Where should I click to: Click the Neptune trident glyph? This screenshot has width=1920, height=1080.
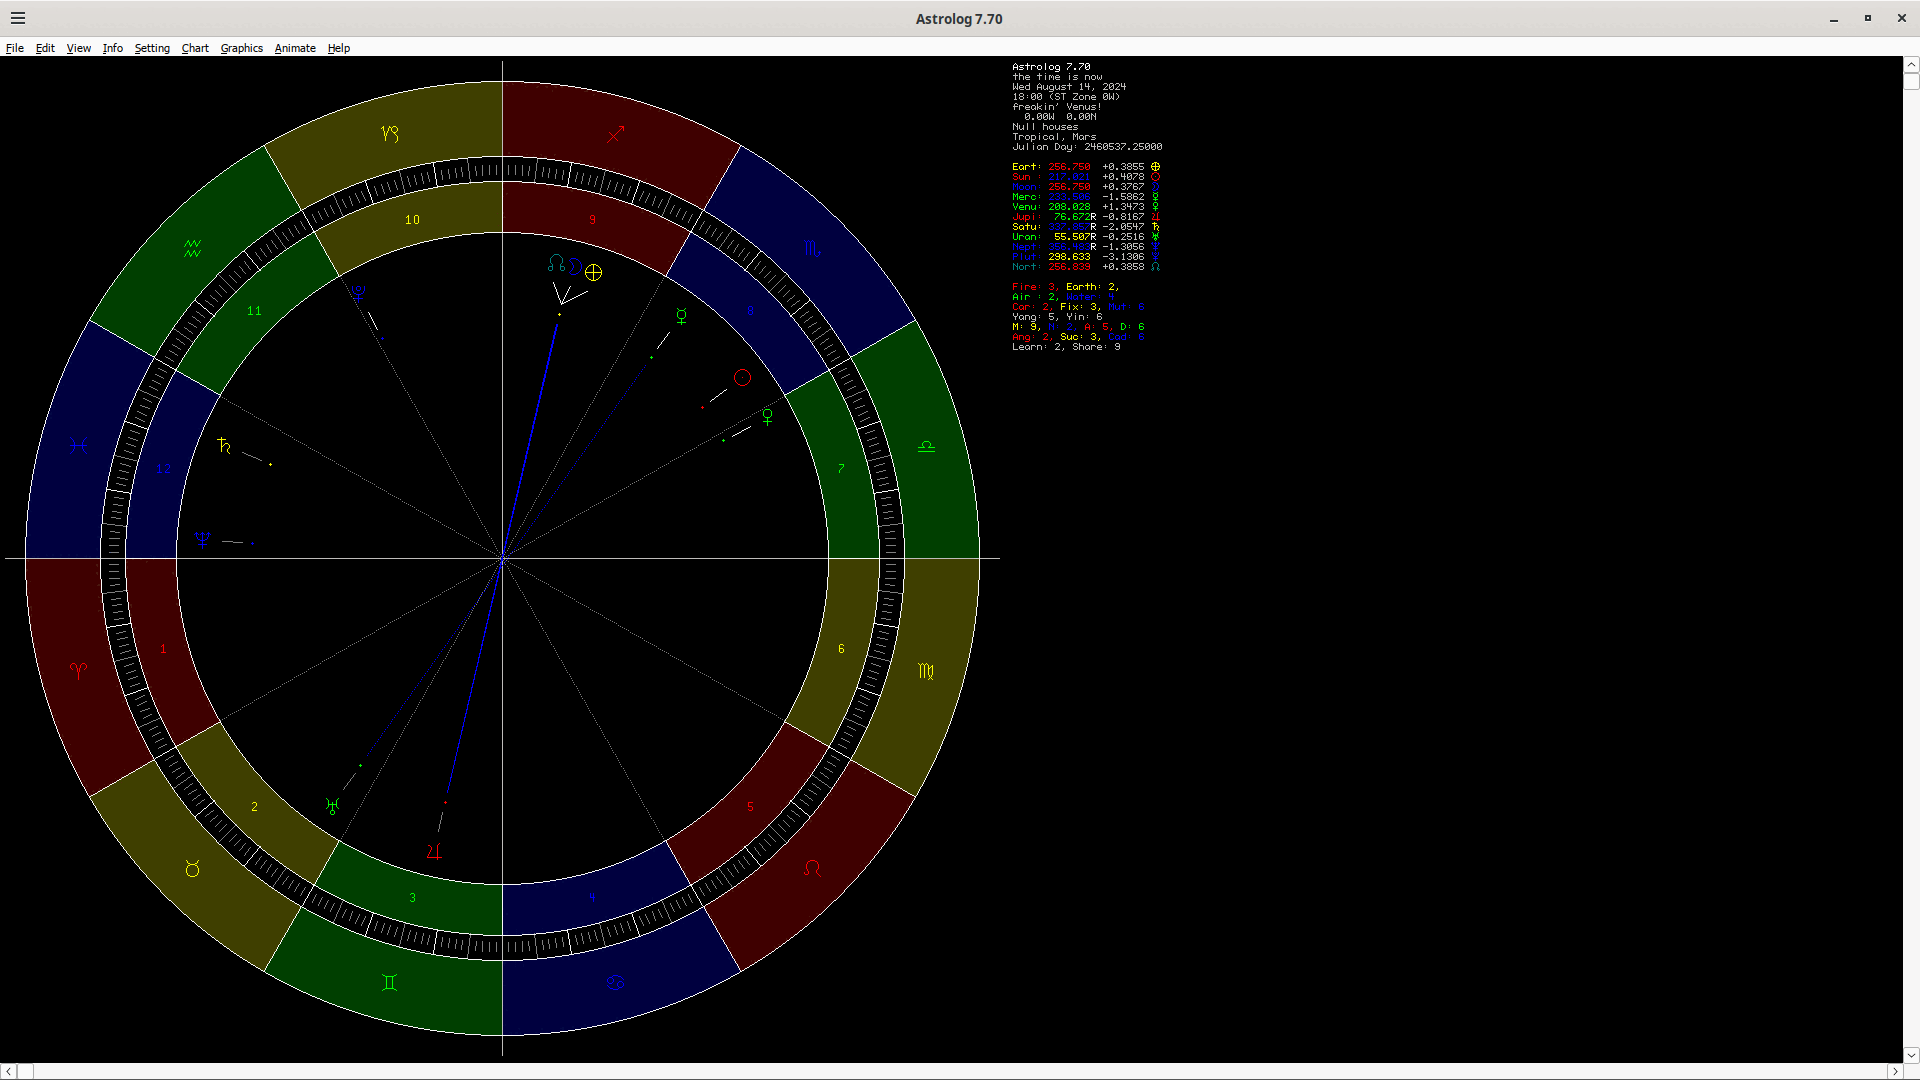(x=203, y=540)
